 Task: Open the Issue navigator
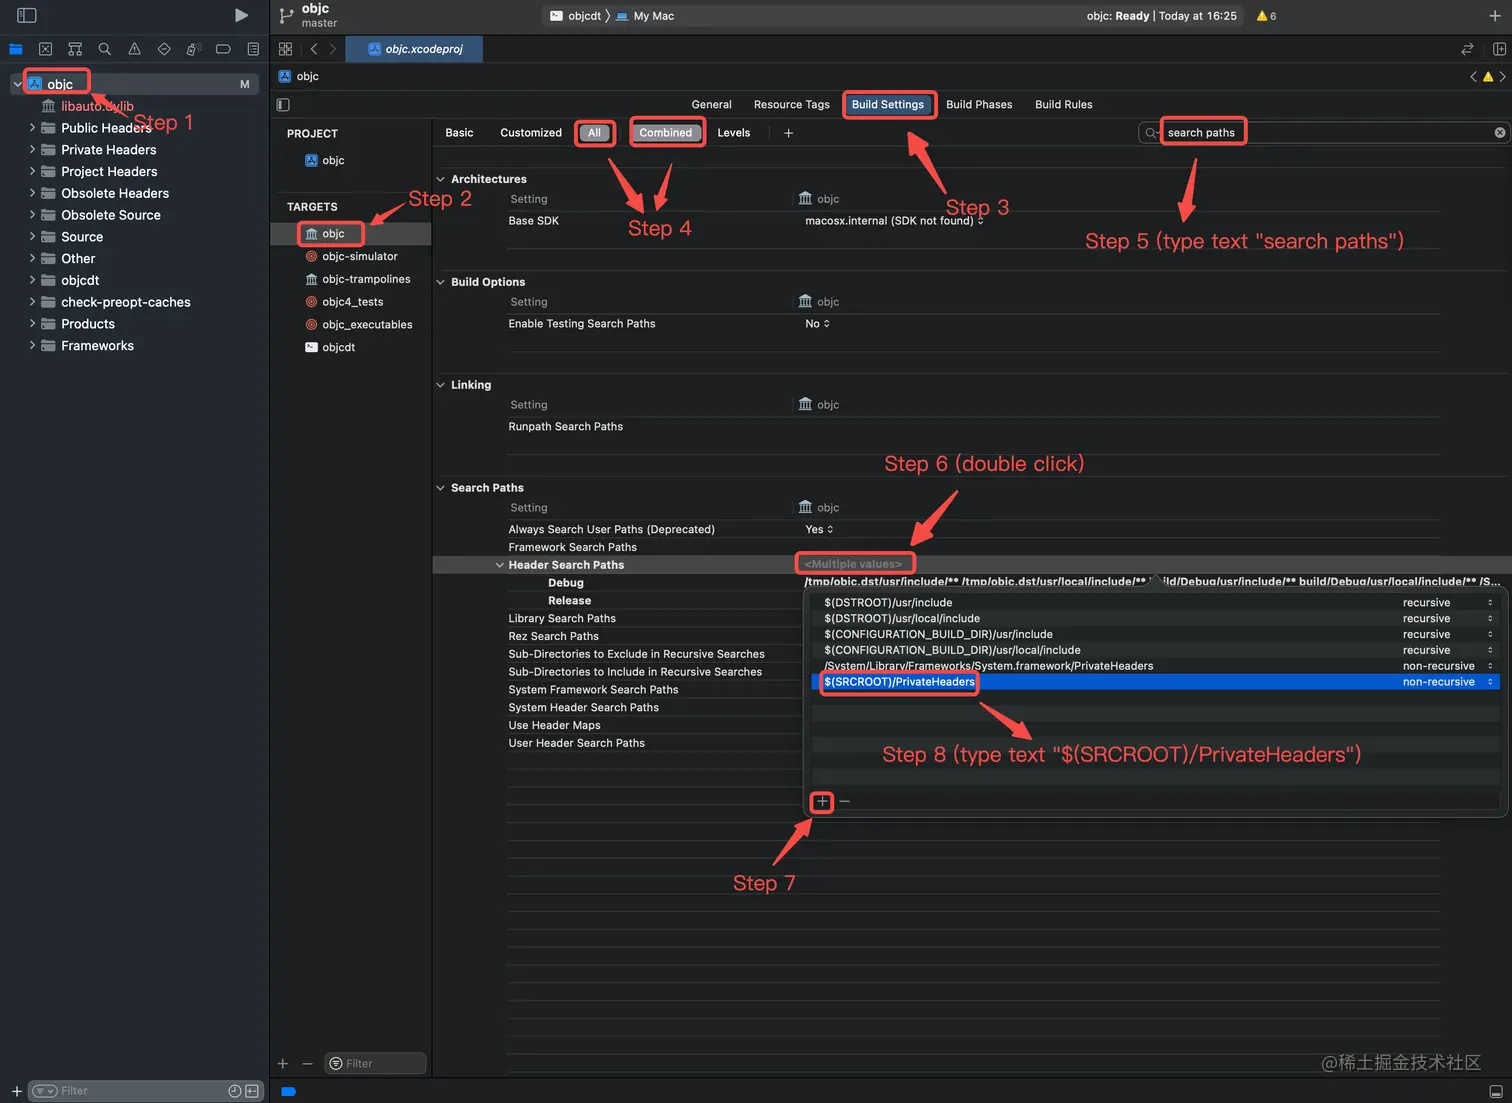(x=134, y=49)
